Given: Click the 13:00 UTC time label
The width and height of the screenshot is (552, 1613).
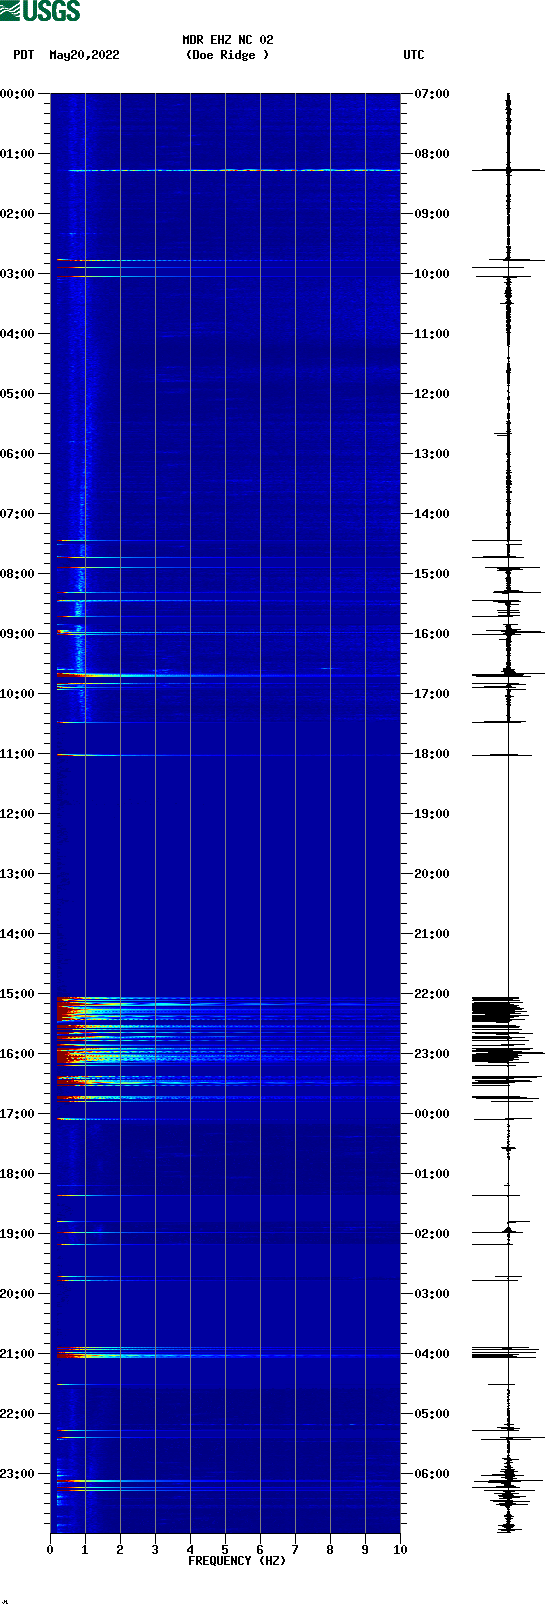Looking at the screenshot, I should (x=432, y=454).
